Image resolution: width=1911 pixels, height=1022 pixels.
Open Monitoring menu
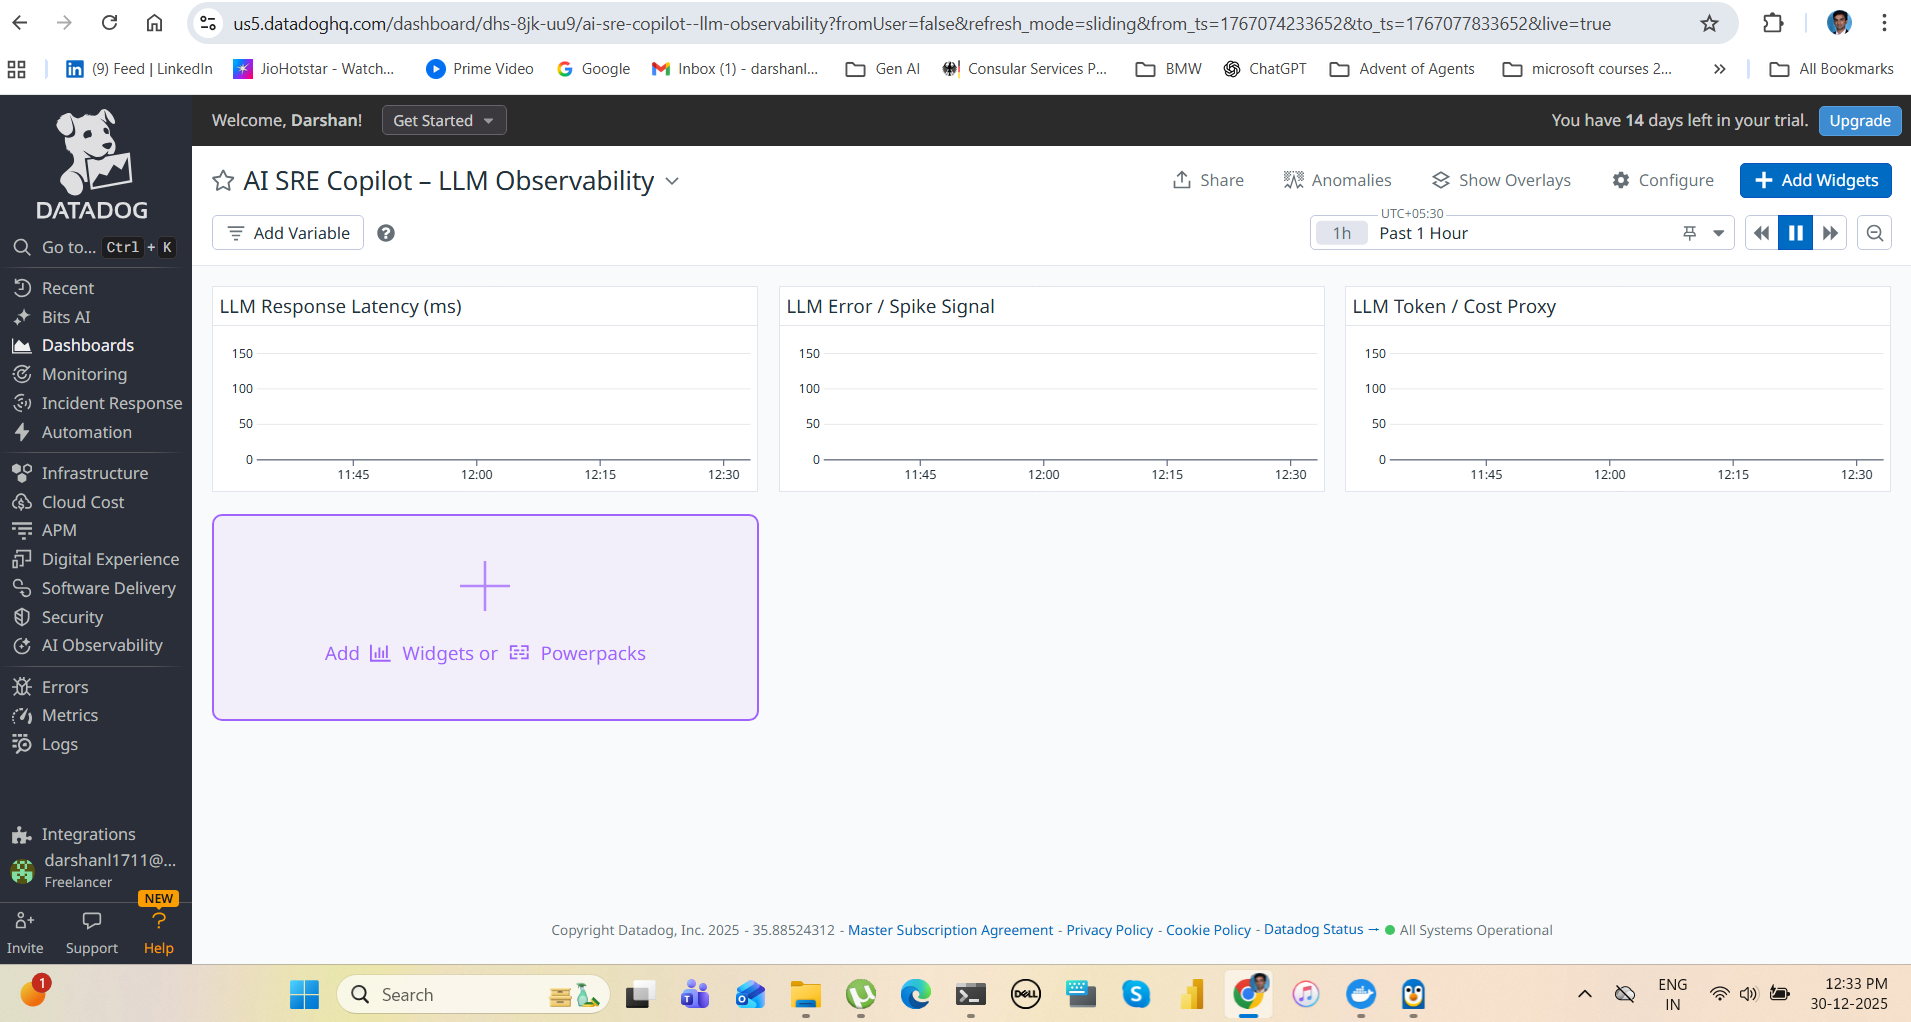[84, 374]
